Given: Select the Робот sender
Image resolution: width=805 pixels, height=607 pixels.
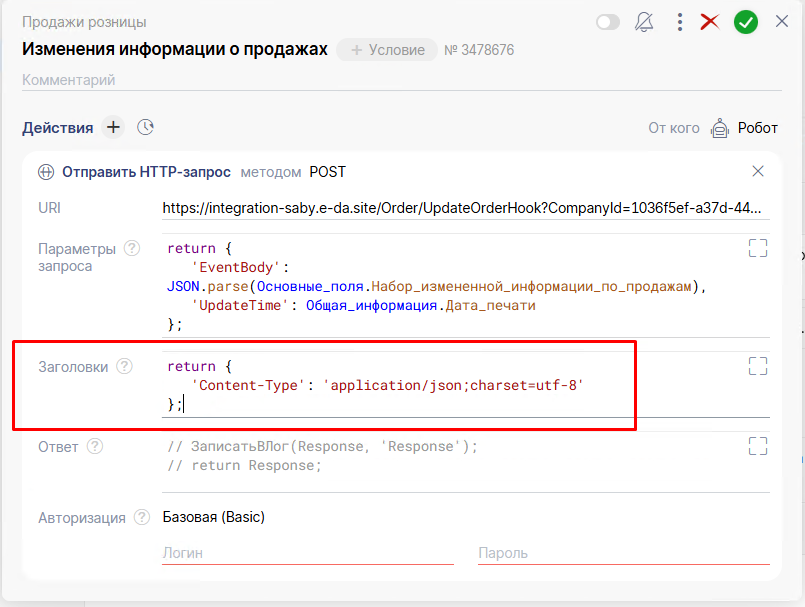Looking at the screenshot, I should [744, 128].
